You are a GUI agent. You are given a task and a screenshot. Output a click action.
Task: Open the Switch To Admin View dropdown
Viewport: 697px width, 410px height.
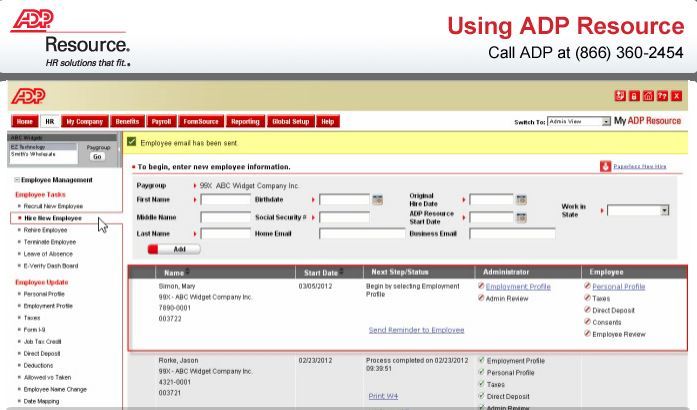click(x=579, y=121)
